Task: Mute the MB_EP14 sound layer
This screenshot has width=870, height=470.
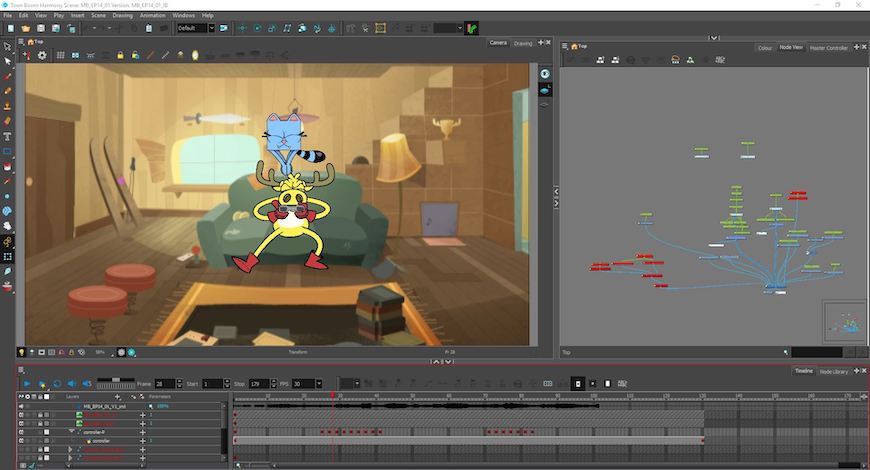Action: point(21,406)
